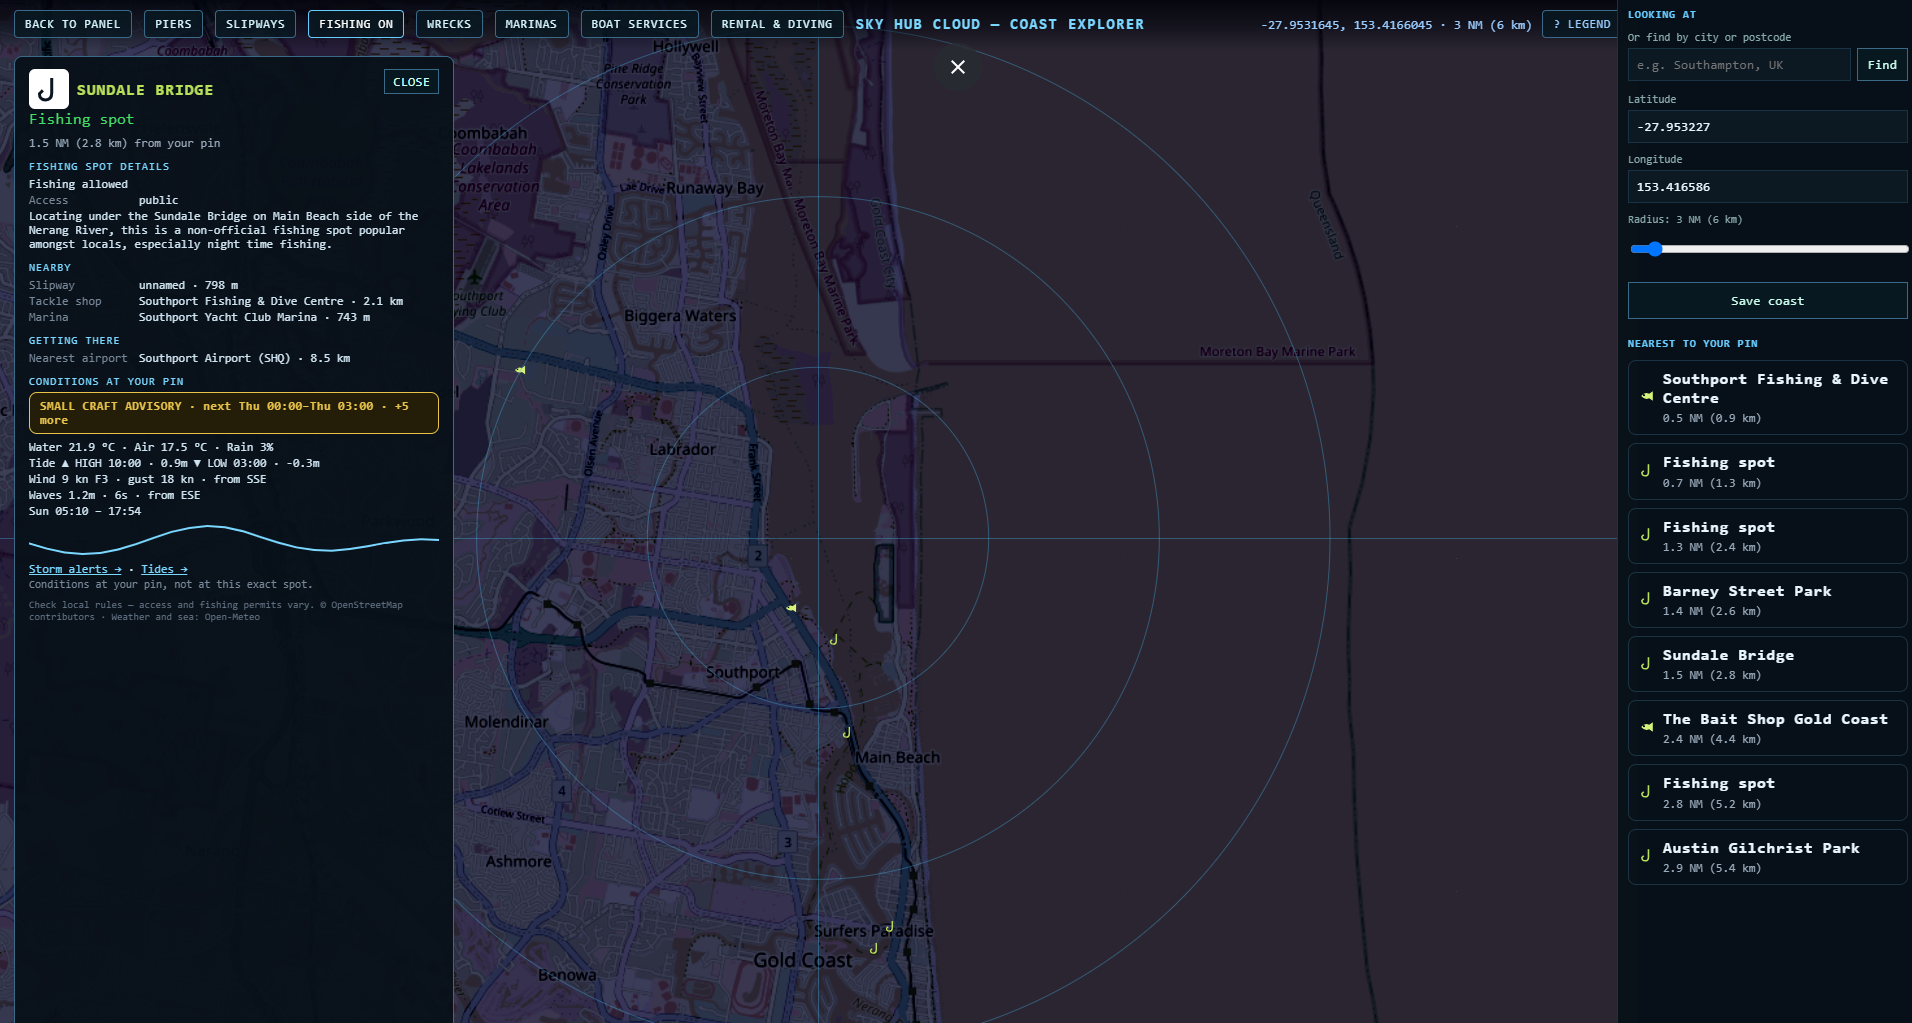Toggle the Slipways layer filter
The image size is (1912, 1023).
[x=255, y=24]
